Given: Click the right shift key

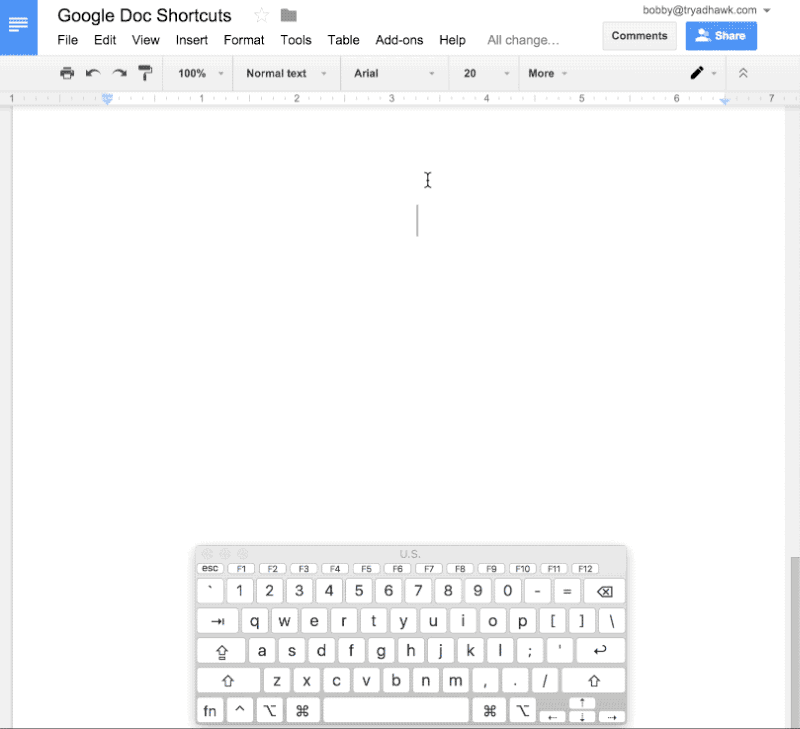Looking at the screenshot, I should tap(593, 681).
